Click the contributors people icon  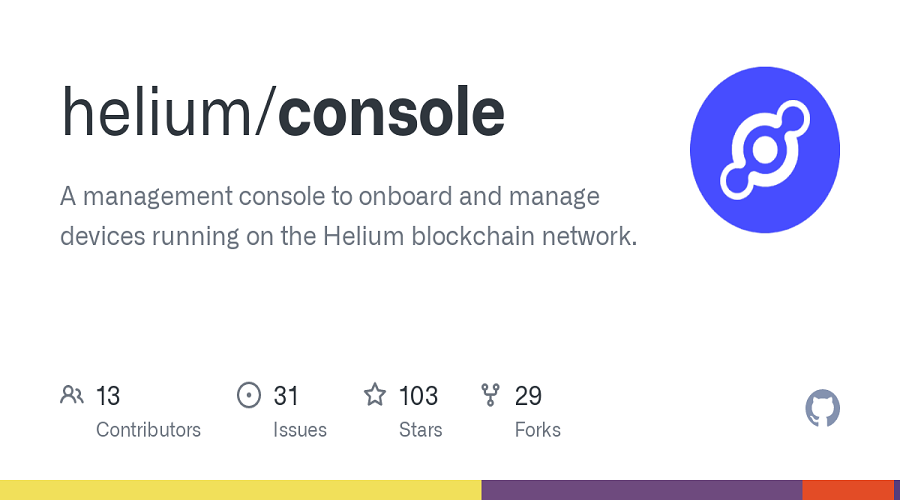coord(72,395)
